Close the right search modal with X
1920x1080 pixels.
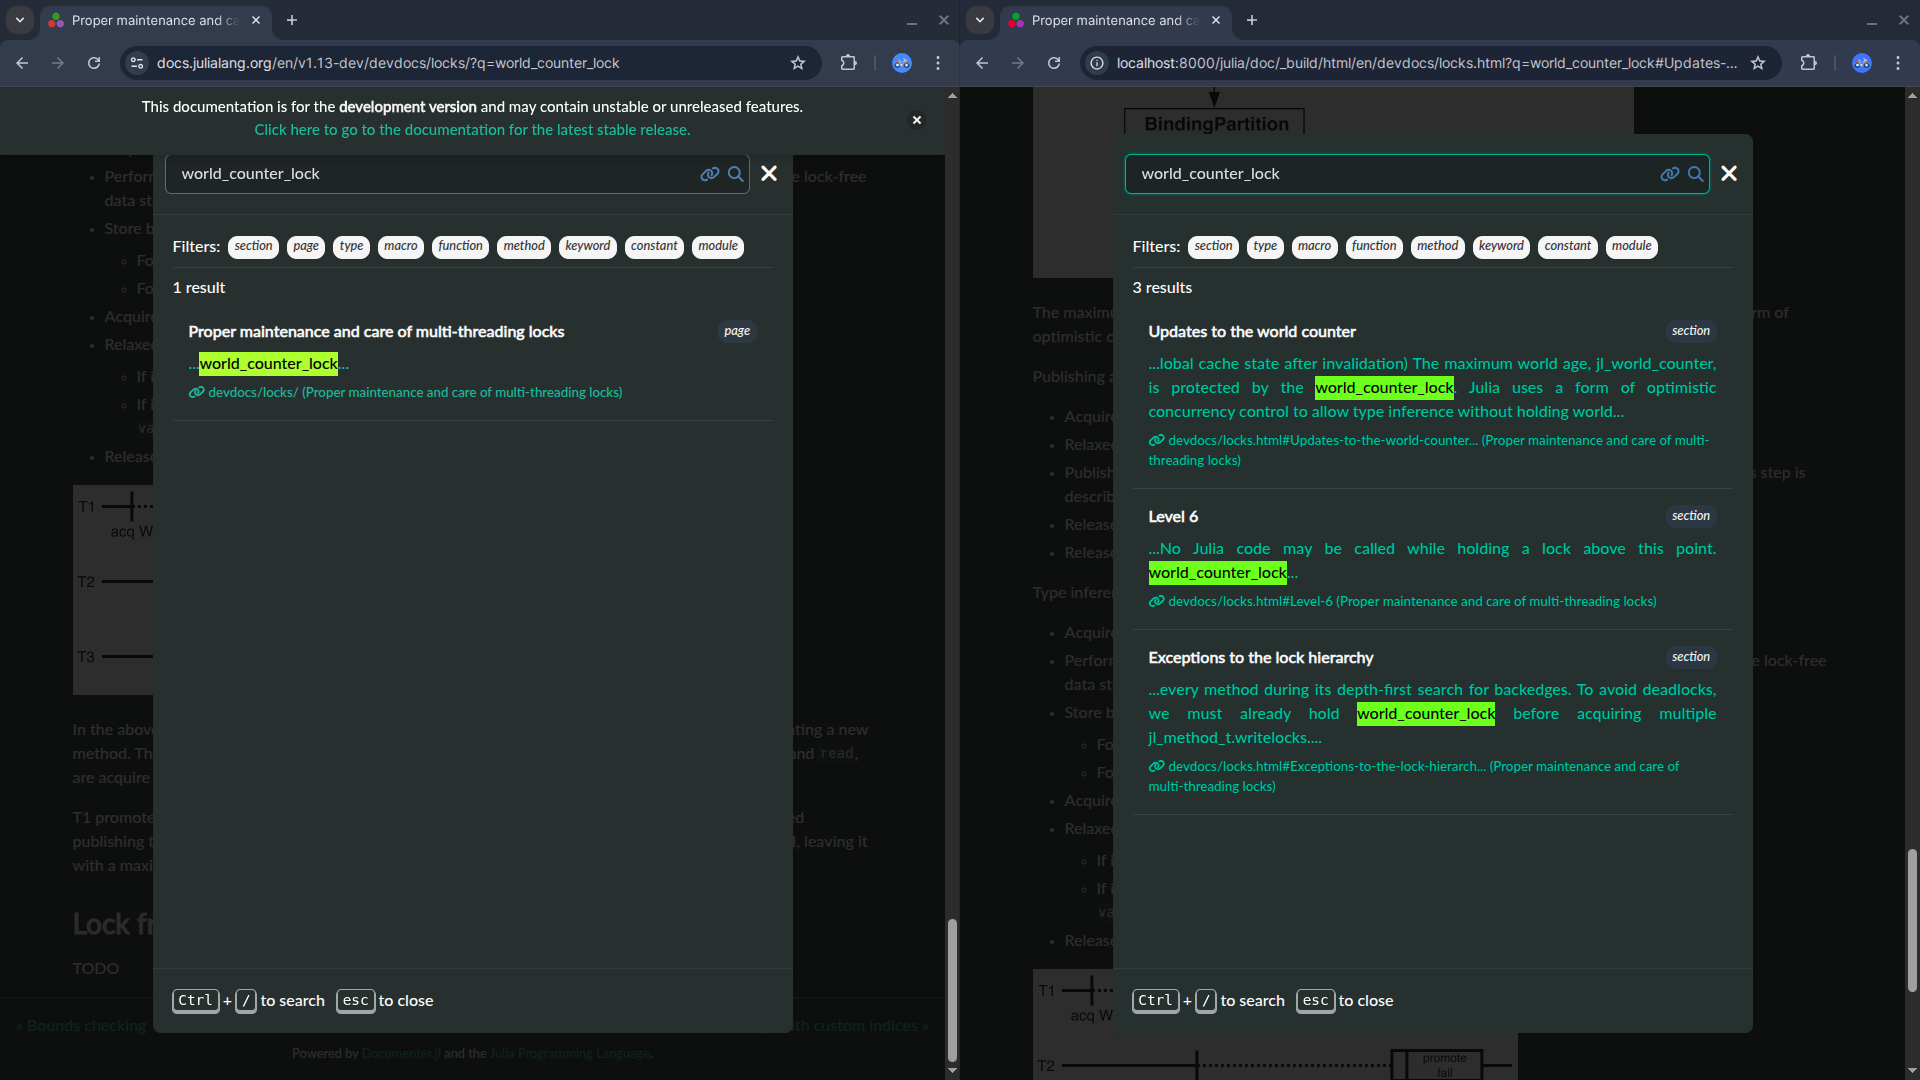click(x=1729, y=174)
